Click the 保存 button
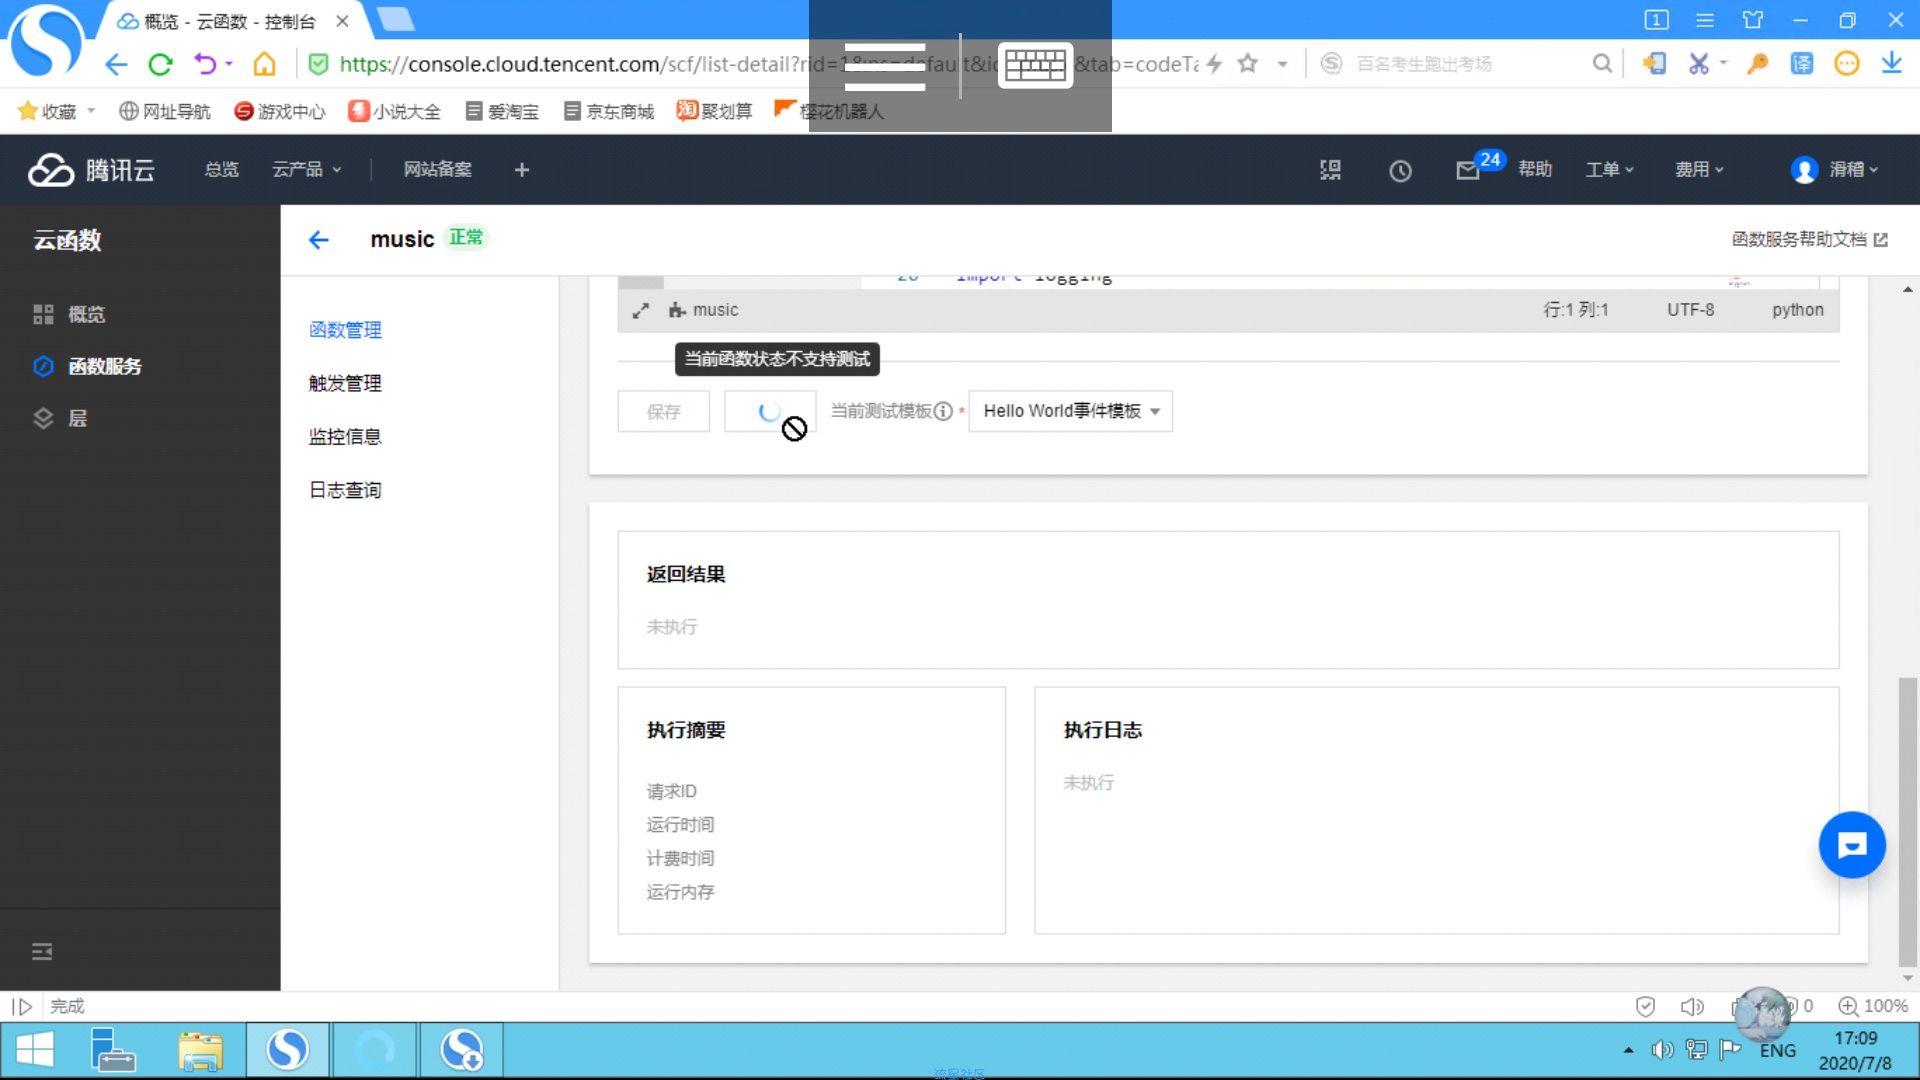Image resolution: width=1920 pixels, height=1080 pixels. pyautogui.click(x=663, y=411)
